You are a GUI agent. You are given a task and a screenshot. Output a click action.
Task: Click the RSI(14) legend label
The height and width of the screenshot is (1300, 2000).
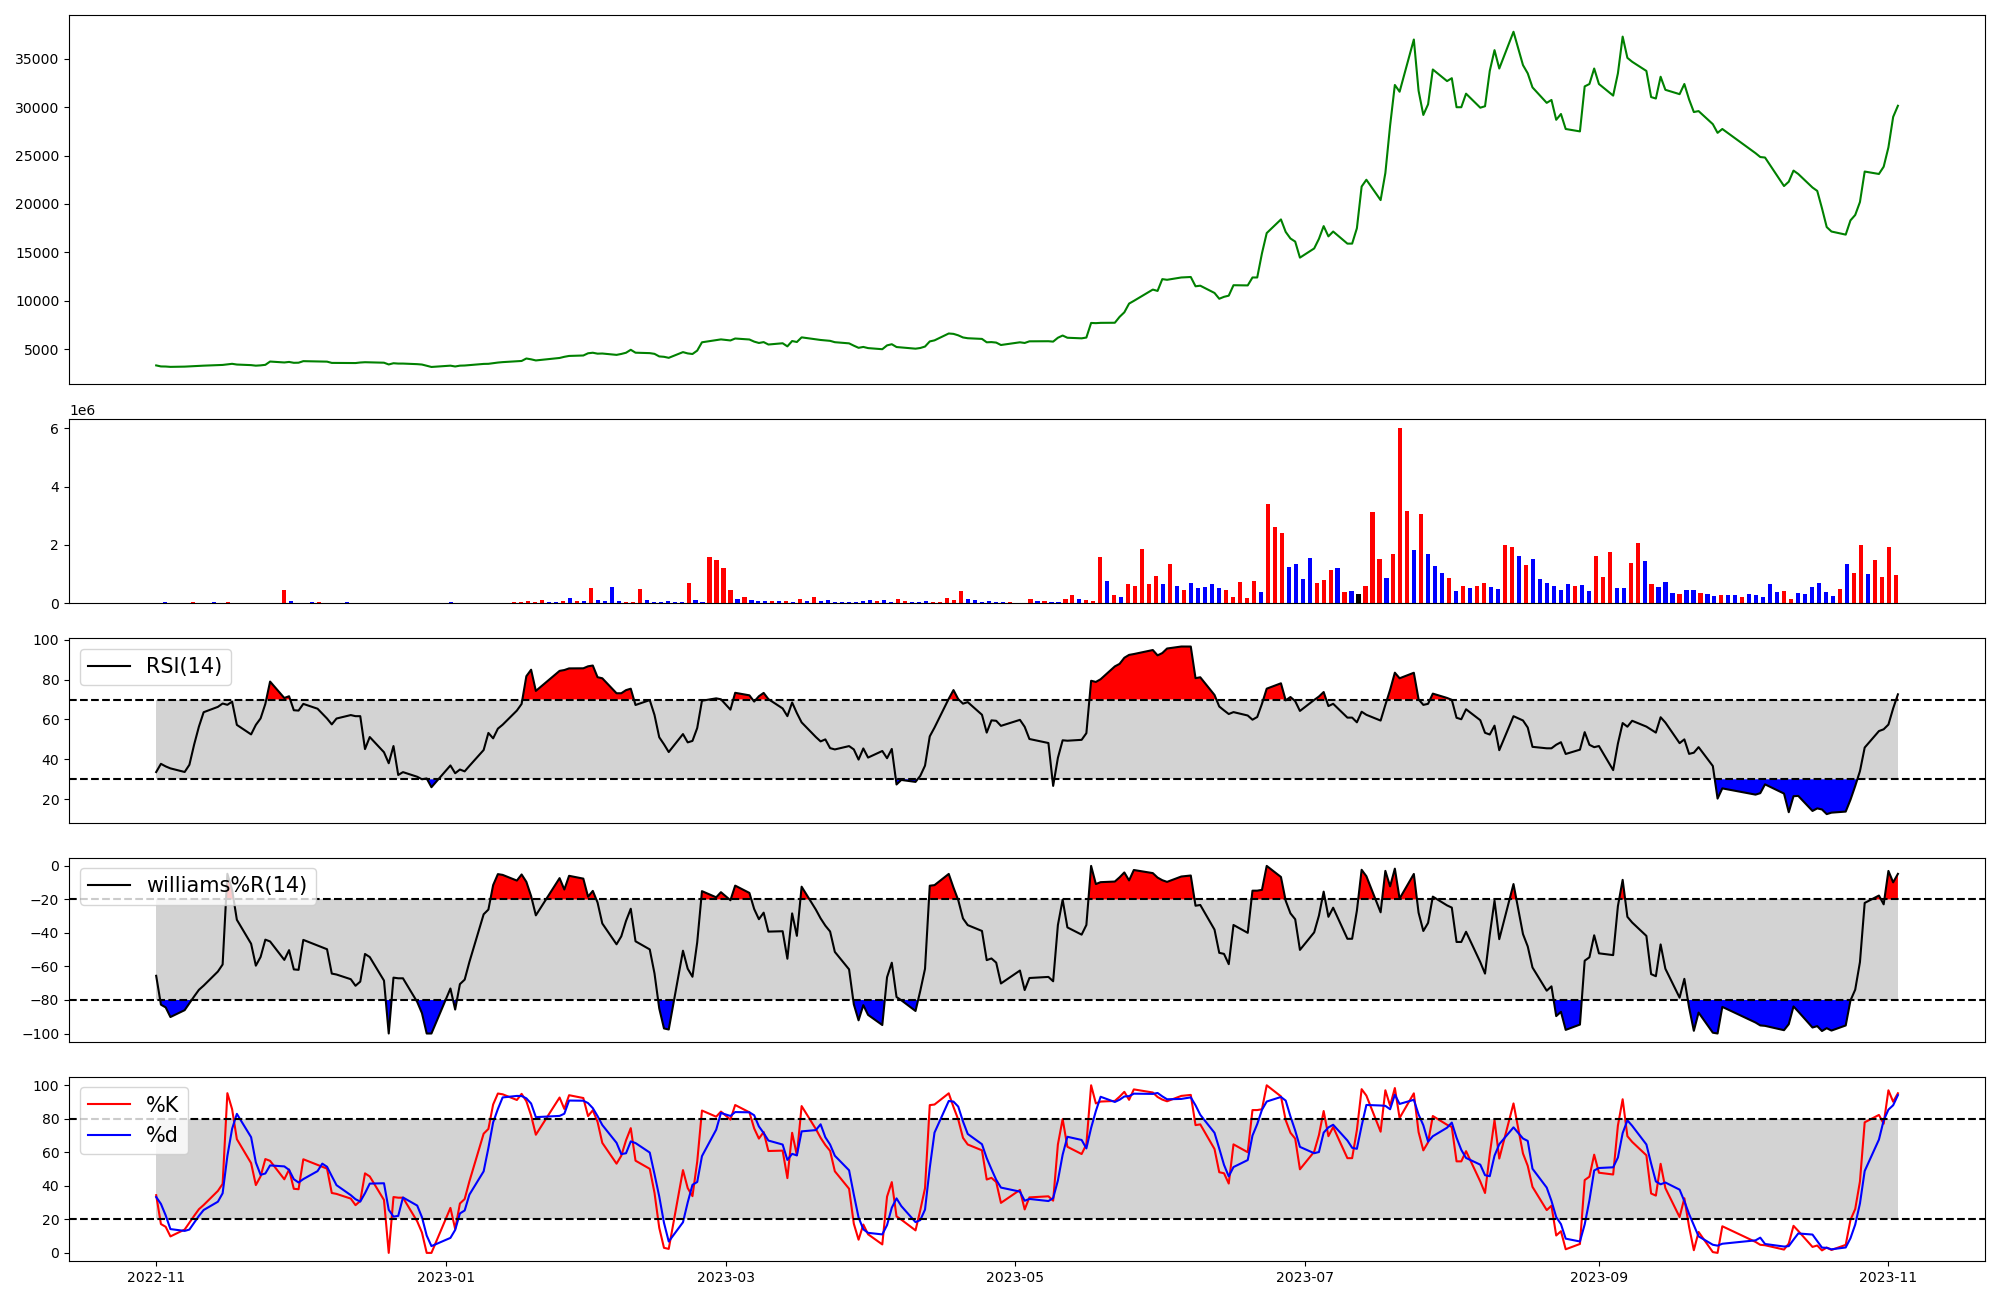pos(184,666)
